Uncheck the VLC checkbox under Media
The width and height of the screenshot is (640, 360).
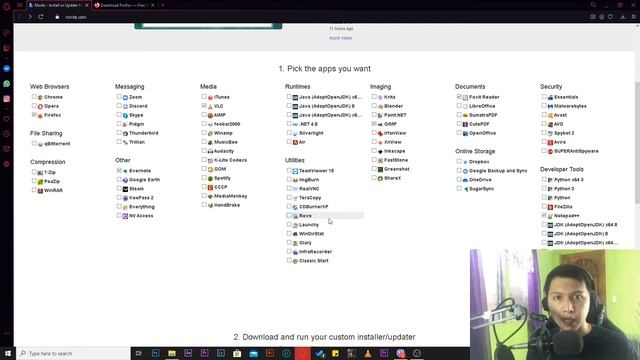tap(204, 106)
